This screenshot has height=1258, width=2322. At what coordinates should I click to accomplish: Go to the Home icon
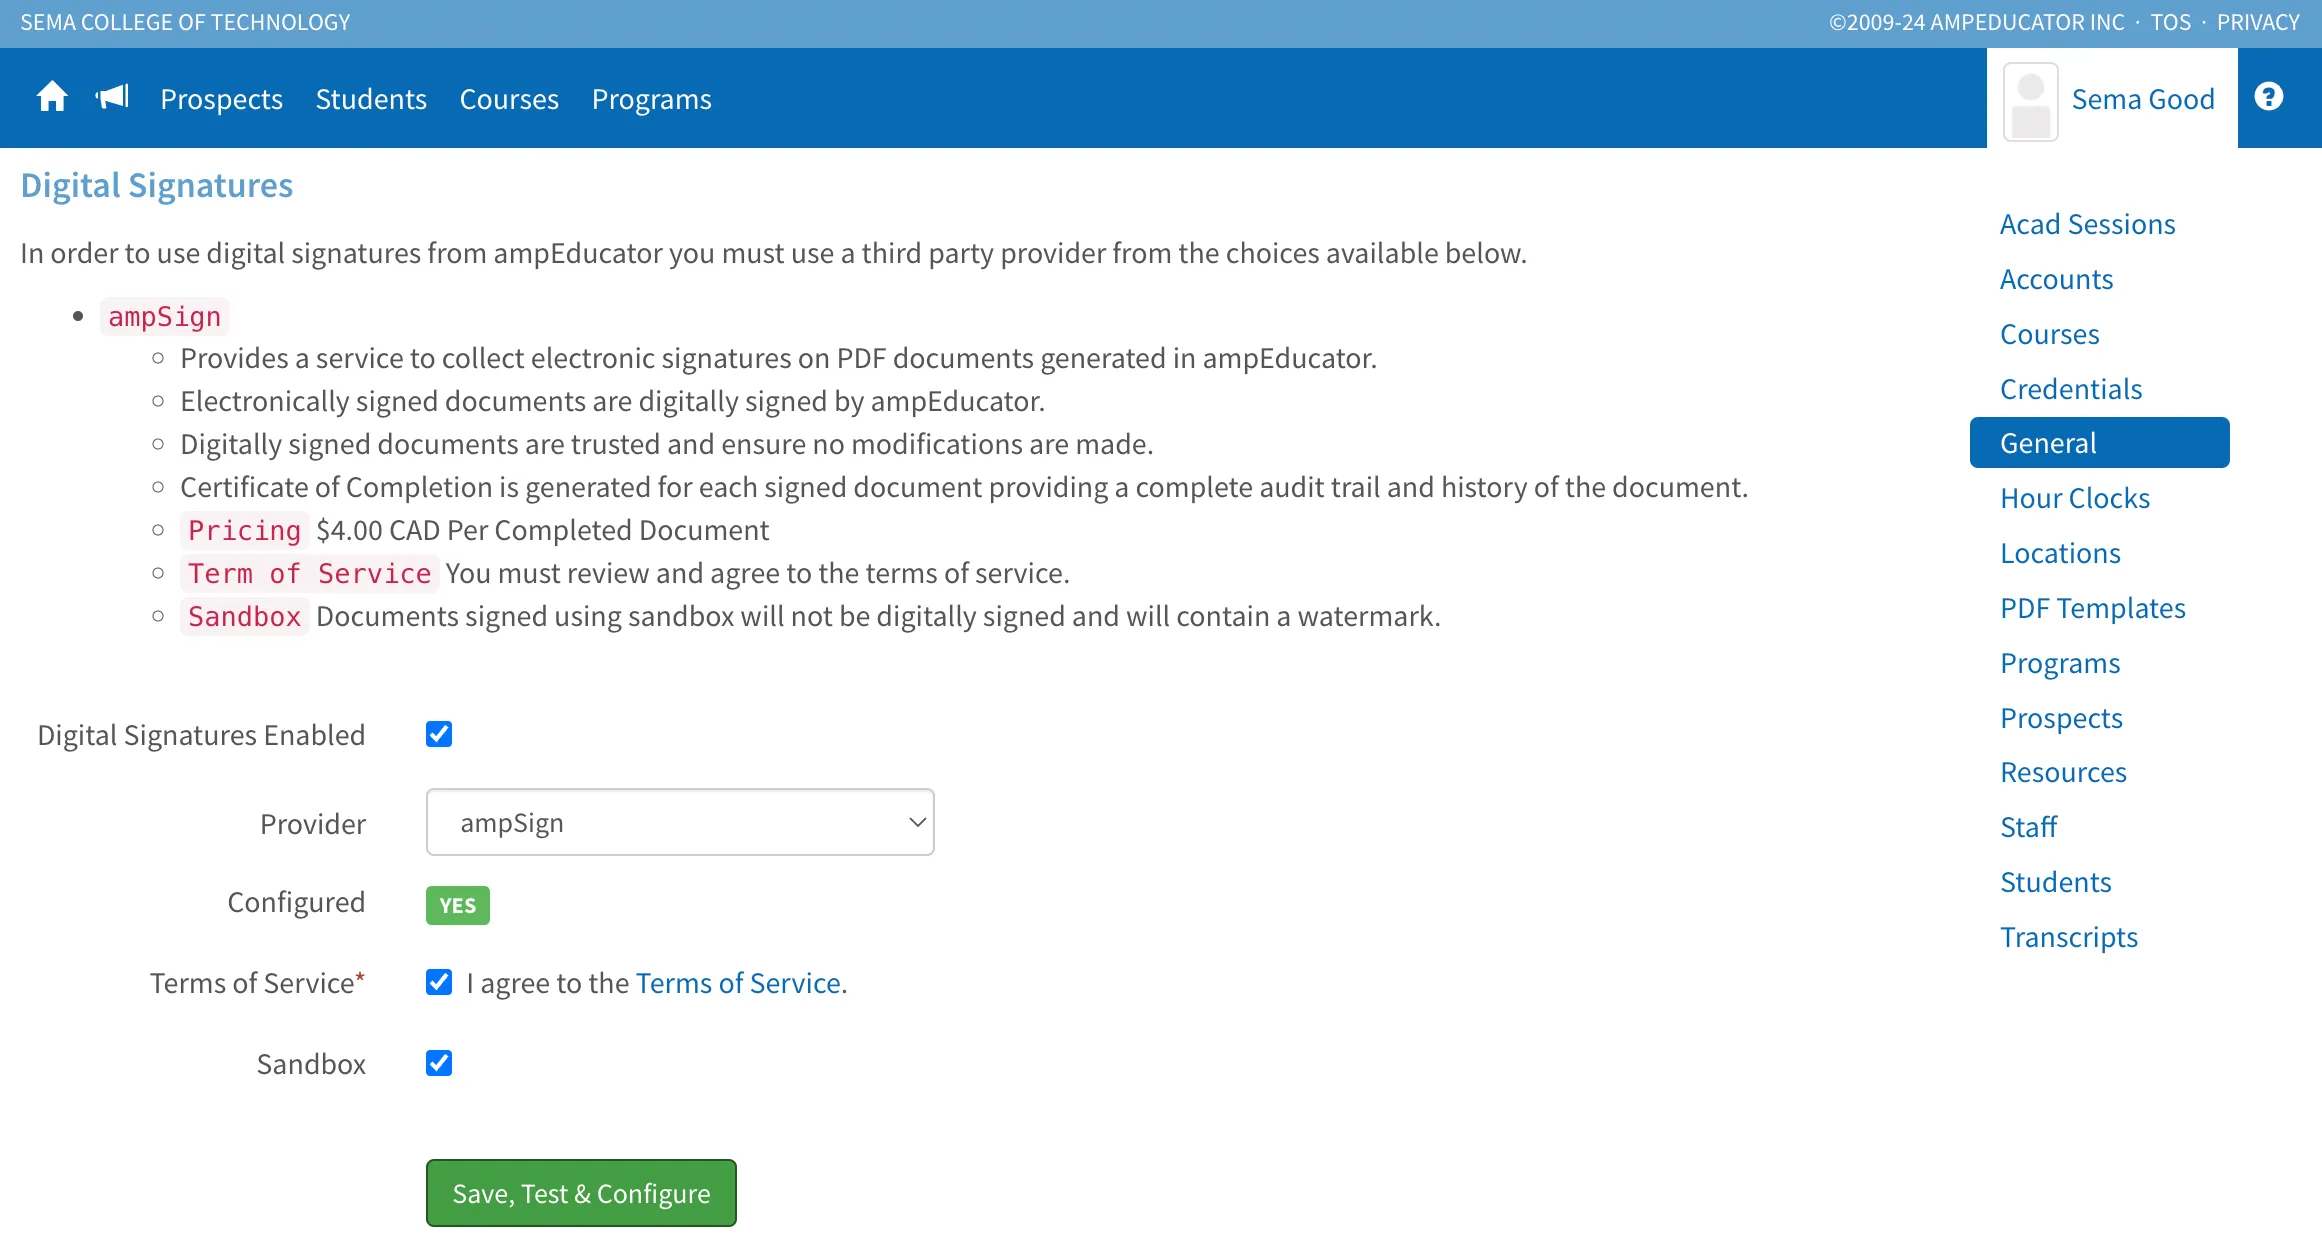point(52,98)
